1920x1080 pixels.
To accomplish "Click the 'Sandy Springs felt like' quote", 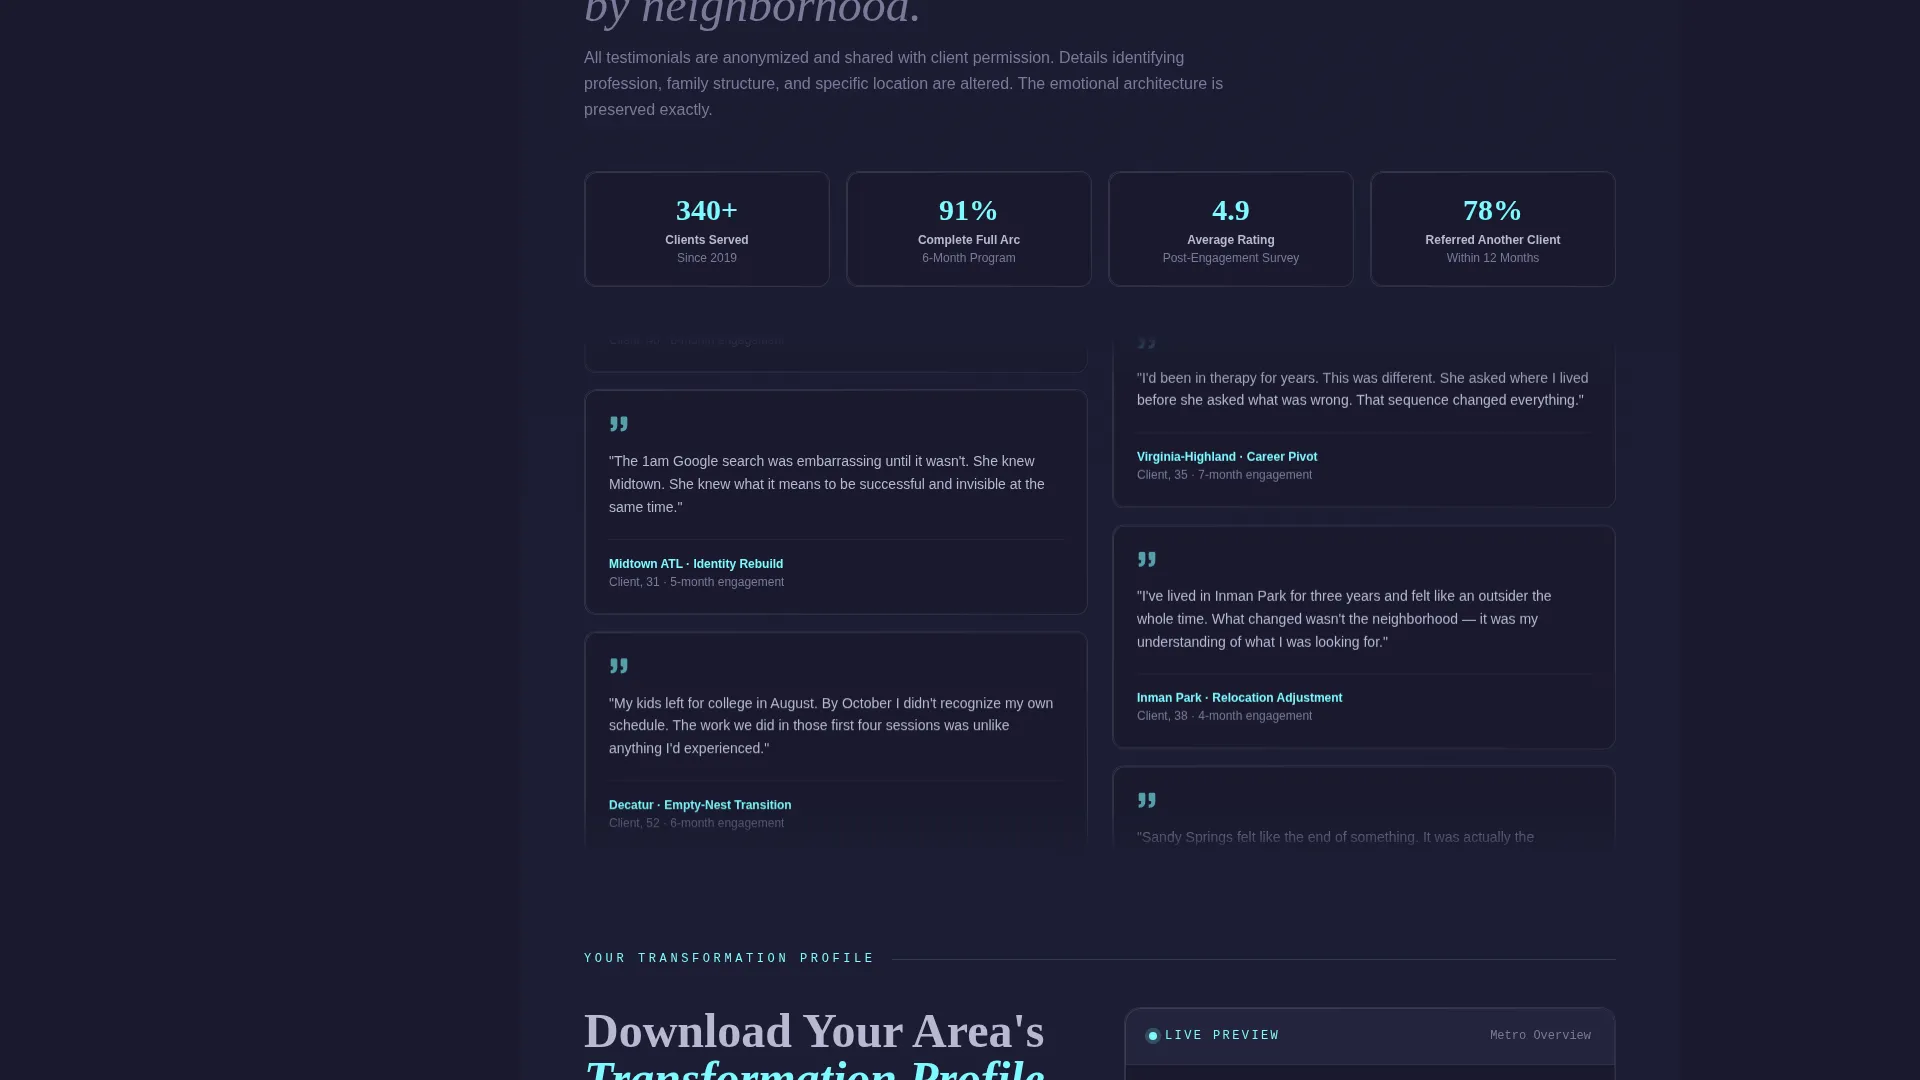I will click(x=1335, y=837).
